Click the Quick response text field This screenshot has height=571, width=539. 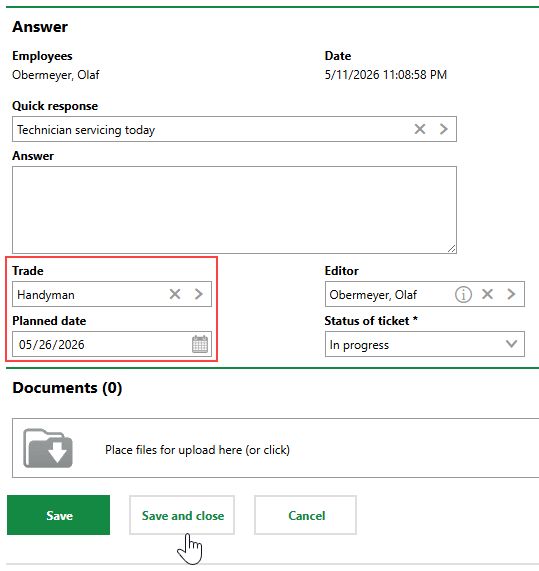(x=211, y=129)
